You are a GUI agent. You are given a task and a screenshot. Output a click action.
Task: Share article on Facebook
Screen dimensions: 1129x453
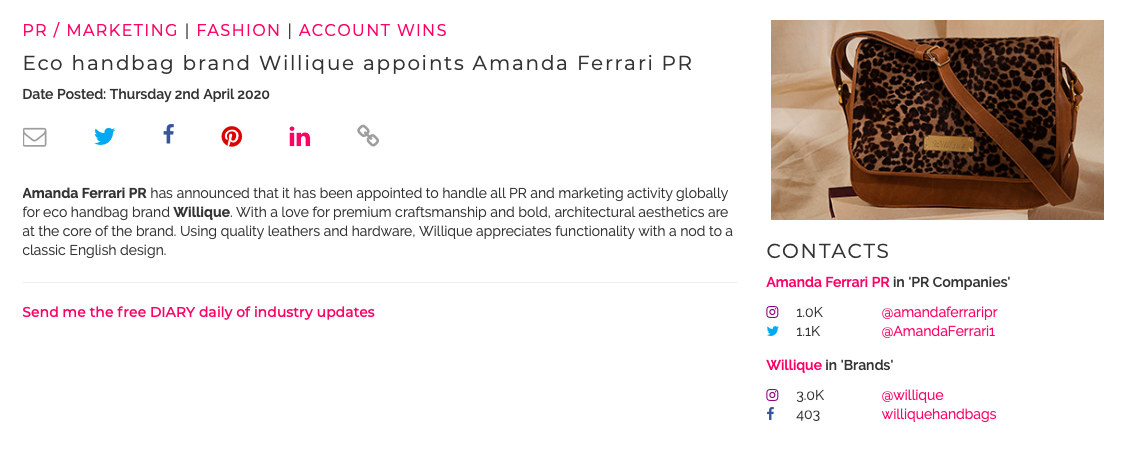tap(168, 135)
